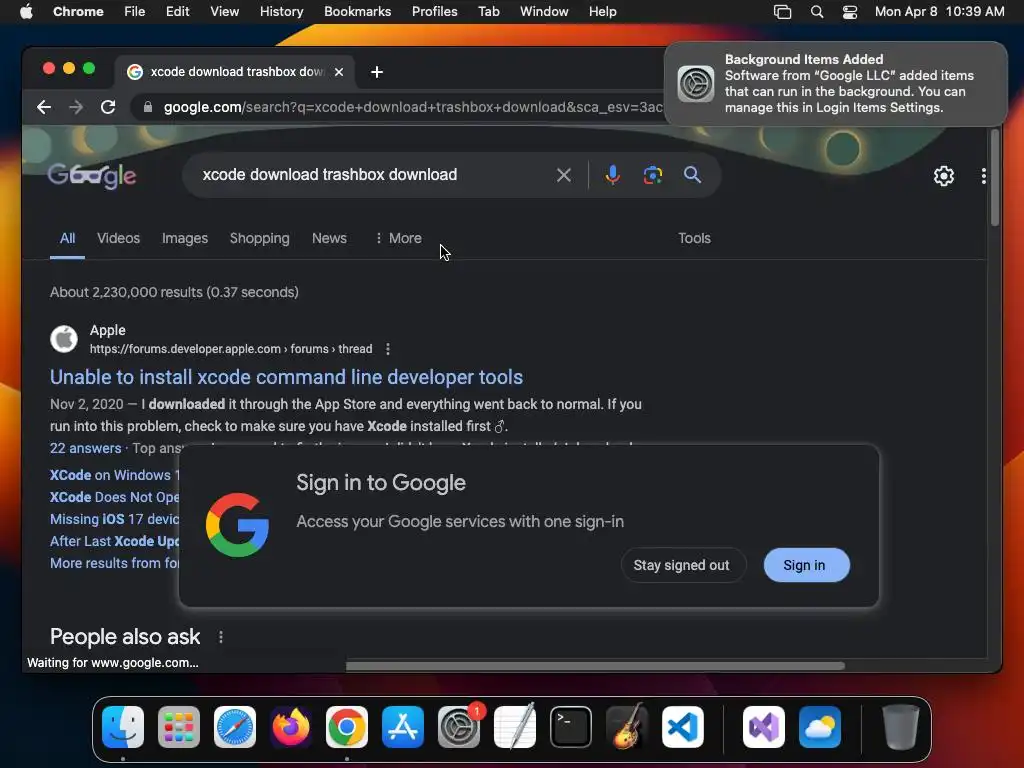Open the Bookmarks menu
This screenshot has height=768, width=1024.
[x=357, y=12]
